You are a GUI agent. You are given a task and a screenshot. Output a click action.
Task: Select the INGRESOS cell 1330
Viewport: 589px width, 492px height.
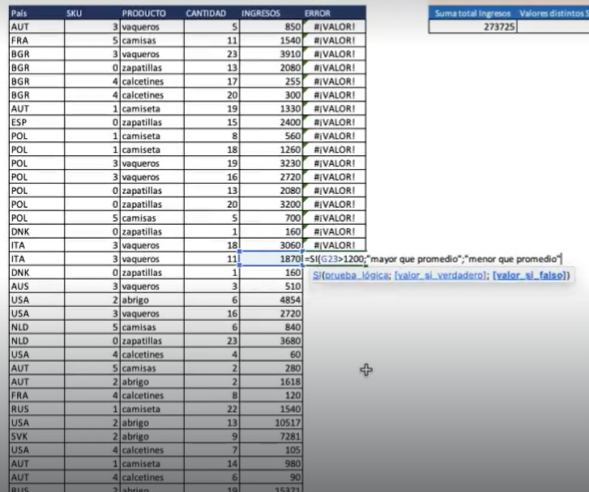click(271, 109)
